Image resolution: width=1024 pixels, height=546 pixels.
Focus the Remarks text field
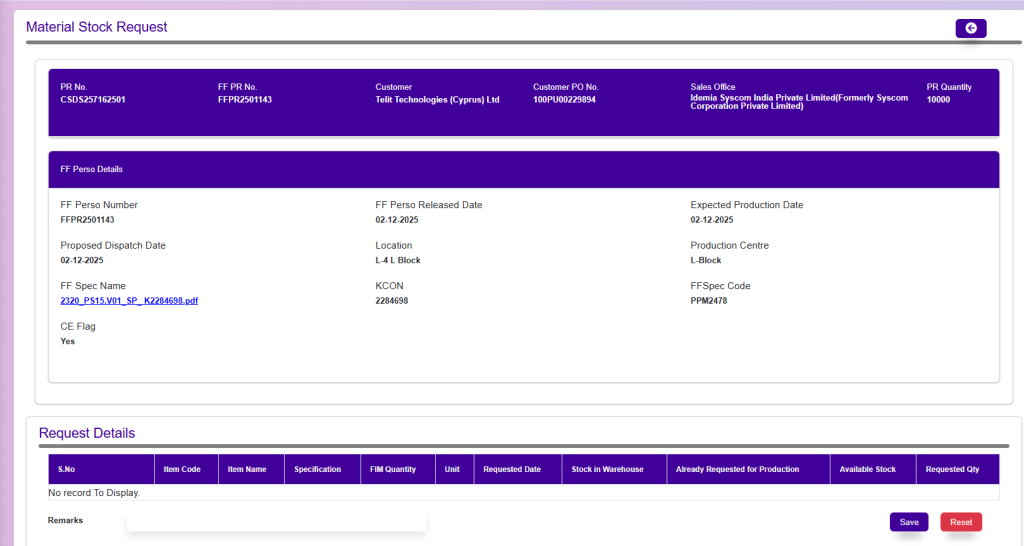coord(276,522)
